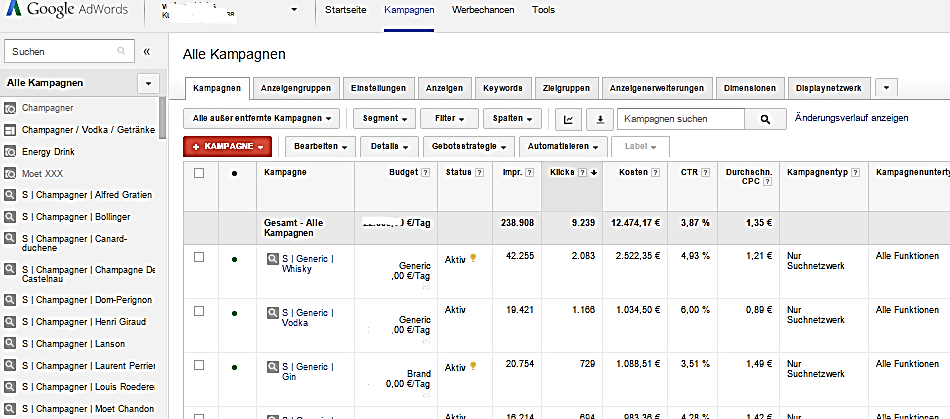Toggle the chart graph icon button
Image resolution: width=950 pixels, height=419 pixels.
pos(568,119)
